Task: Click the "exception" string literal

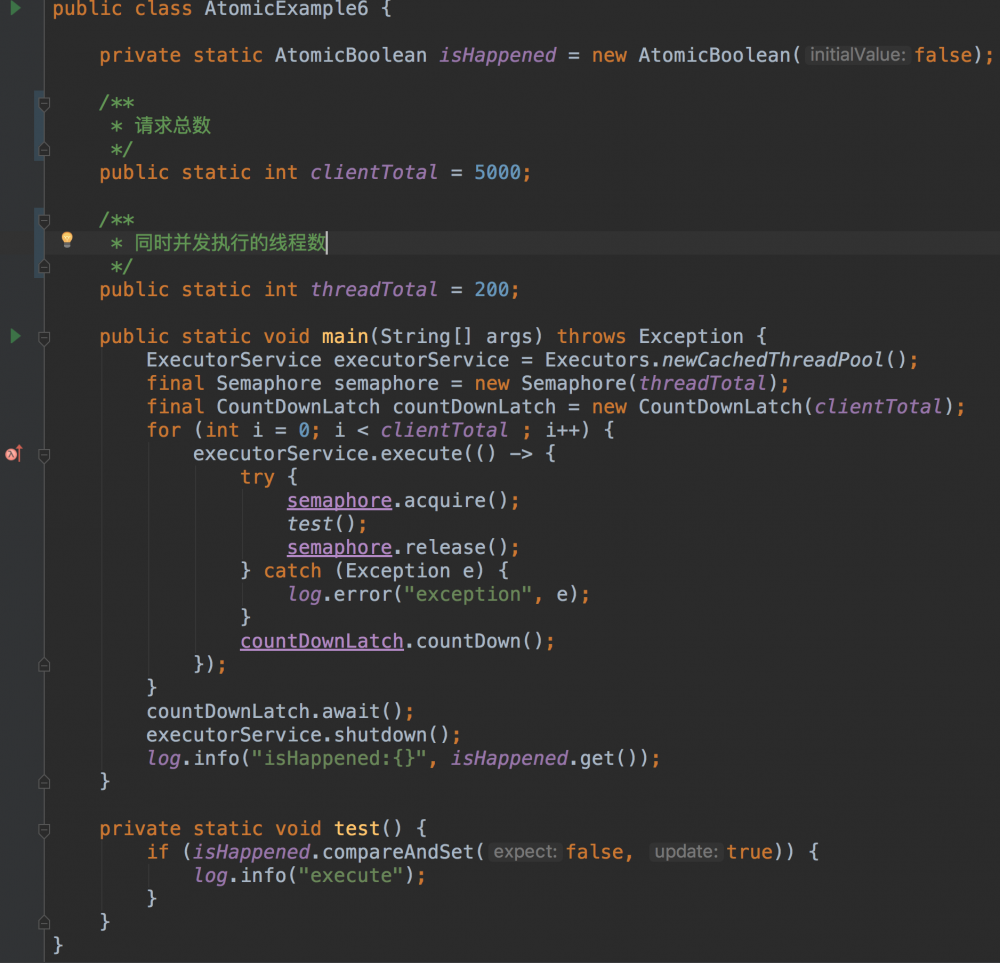Action: click(x=468, y=594)
